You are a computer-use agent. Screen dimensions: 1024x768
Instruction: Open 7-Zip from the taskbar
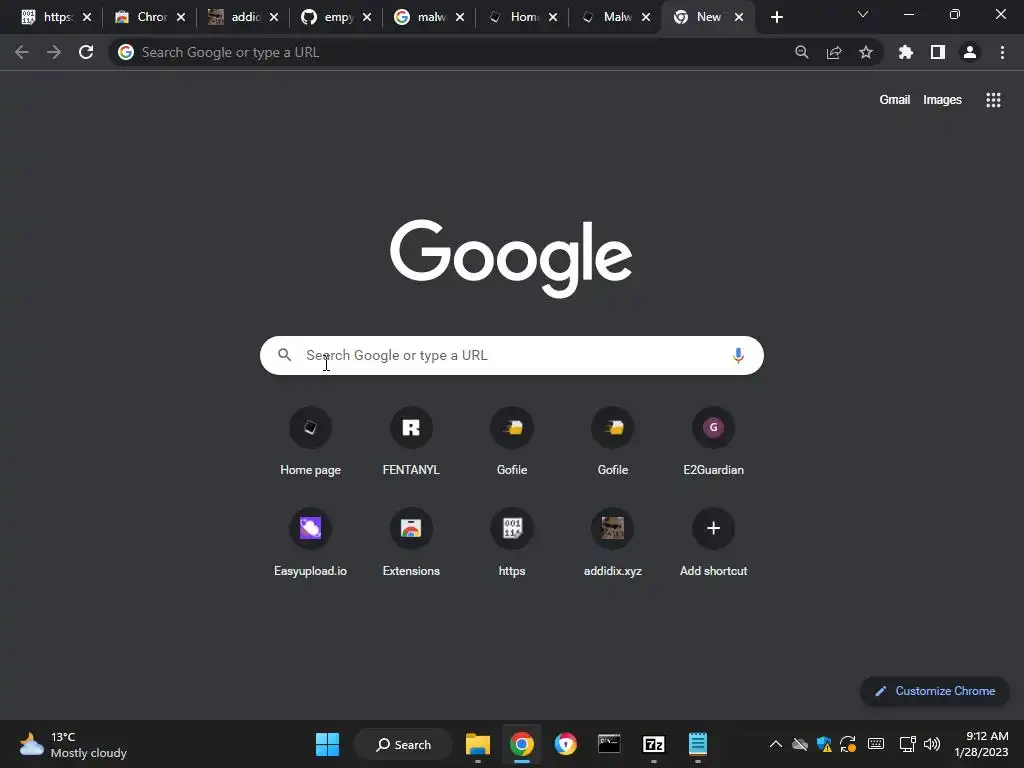(654, 744)
